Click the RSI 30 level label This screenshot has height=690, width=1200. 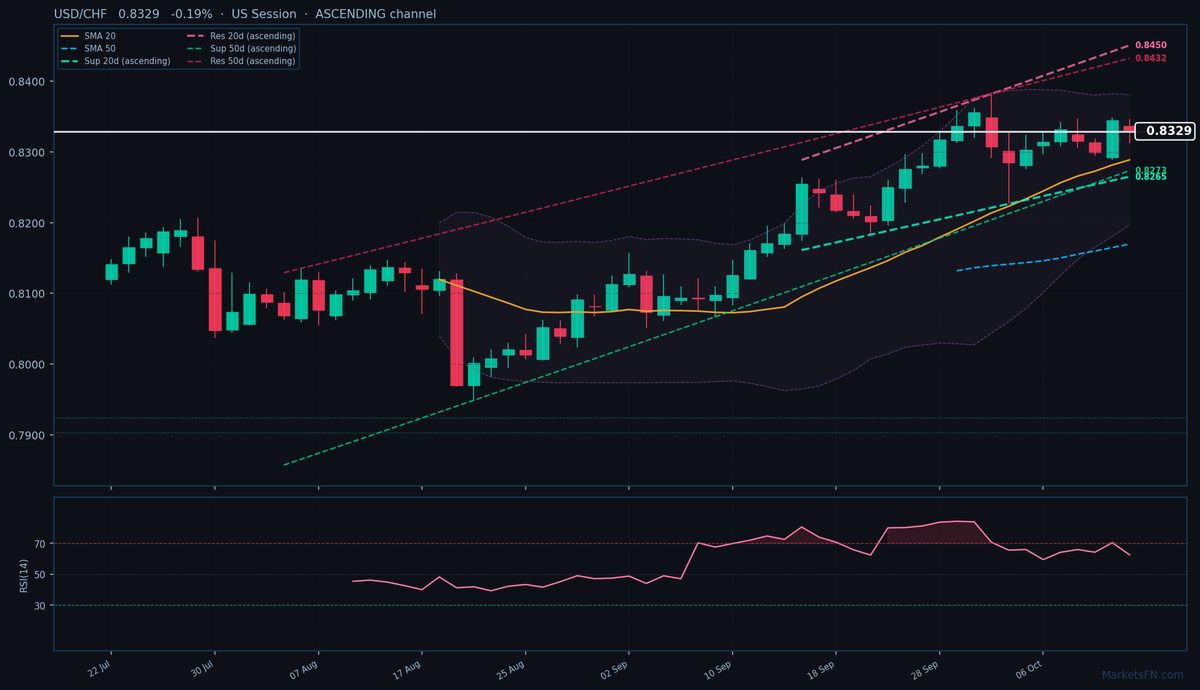(41, 606)
